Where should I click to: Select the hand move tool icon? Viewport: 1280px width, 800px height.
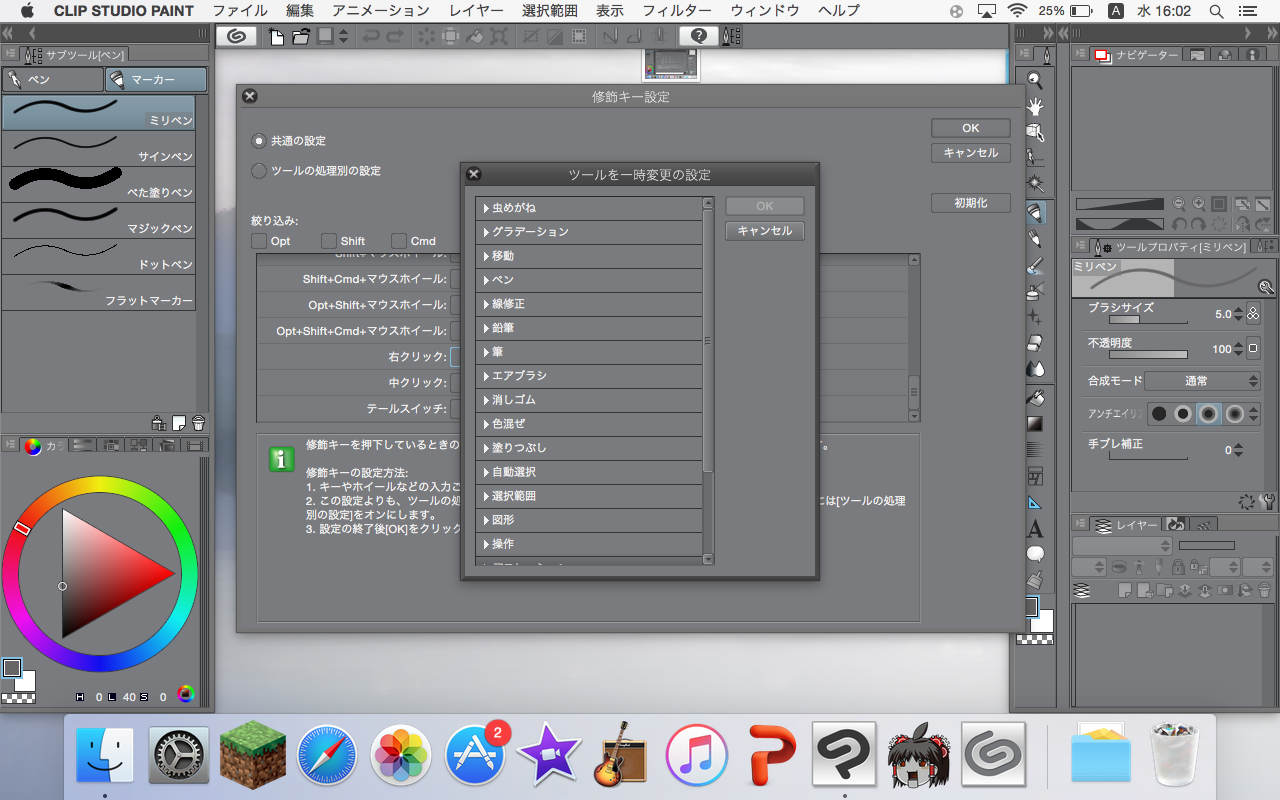click(1035, 107)
